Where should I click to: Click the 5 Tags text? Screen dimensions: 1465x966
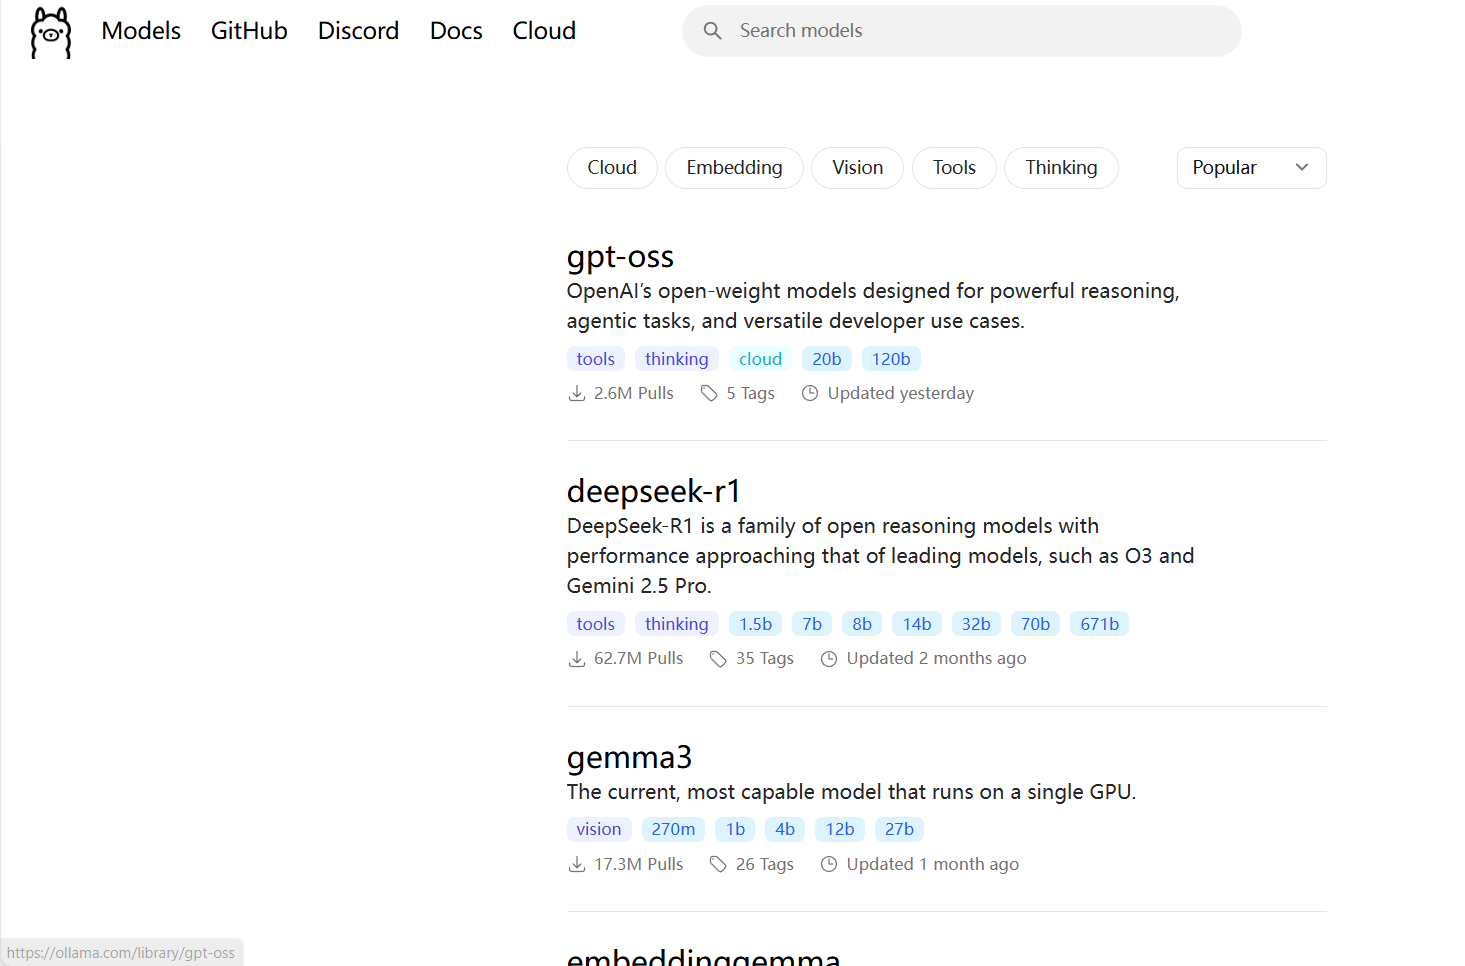click(x=751, y=394)
